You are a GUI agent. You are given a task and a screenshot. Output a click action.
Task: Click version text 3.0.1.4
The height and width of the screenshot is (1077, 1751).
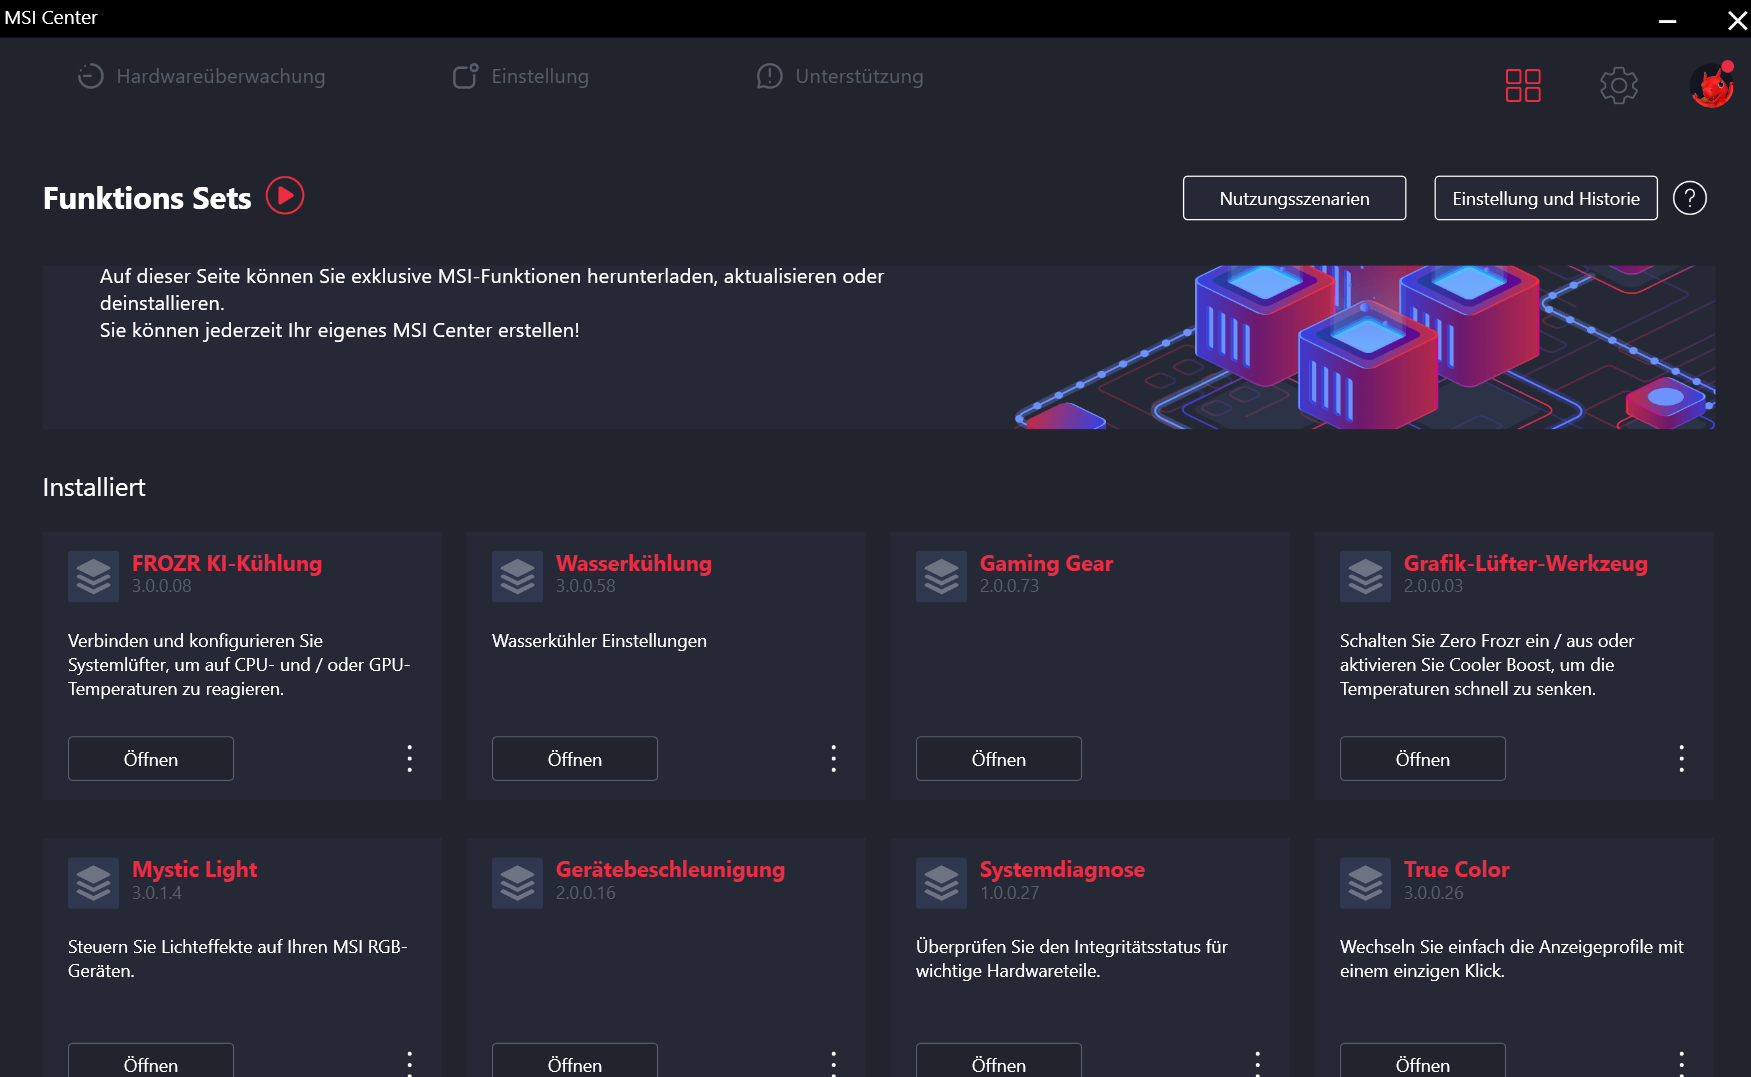pos(157,893)
